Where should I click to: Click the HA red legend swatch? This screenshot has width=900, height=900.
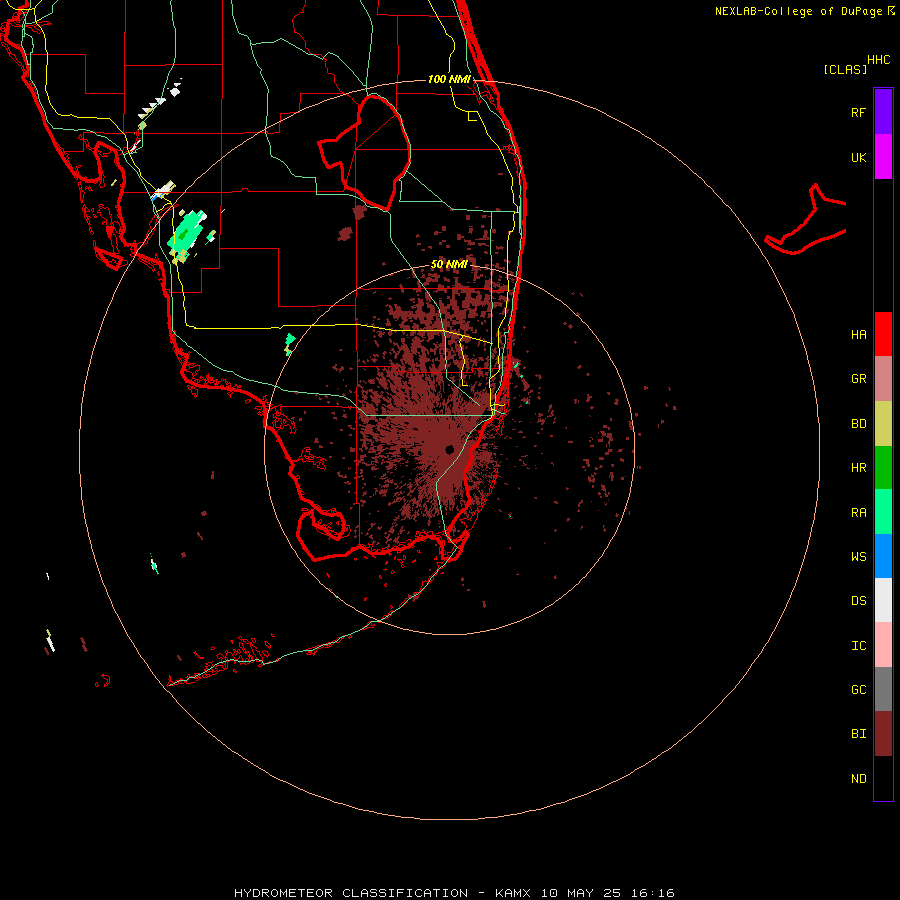pos(883,334)
